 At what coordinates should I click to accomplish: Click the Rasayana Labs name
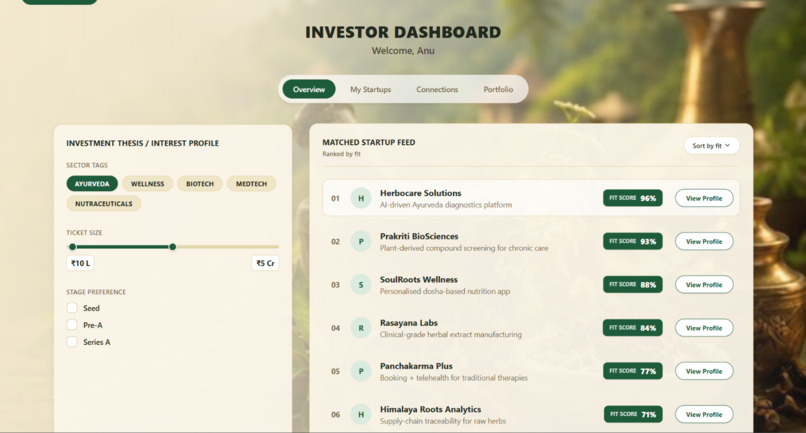(x=409, y=322)
